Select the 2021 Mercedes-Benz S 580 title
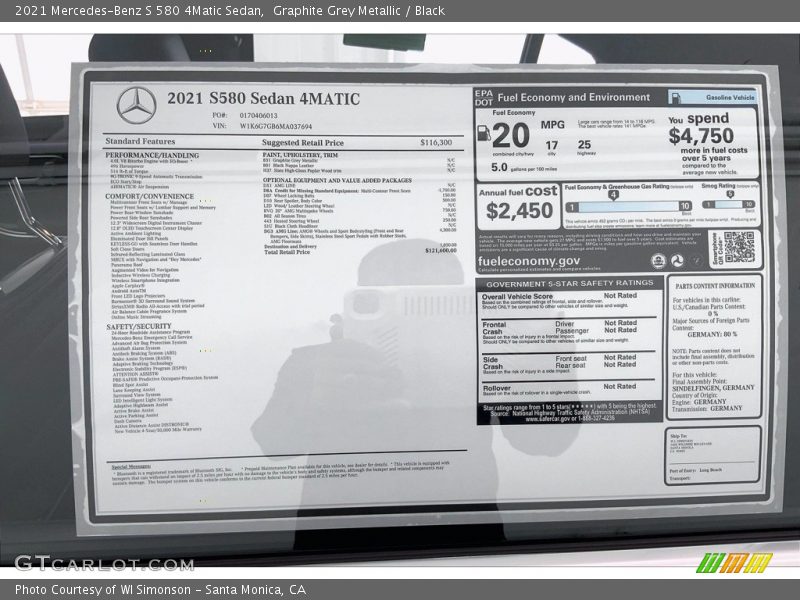The width and height of the screenshot is (800, 600). coord(130,9)
